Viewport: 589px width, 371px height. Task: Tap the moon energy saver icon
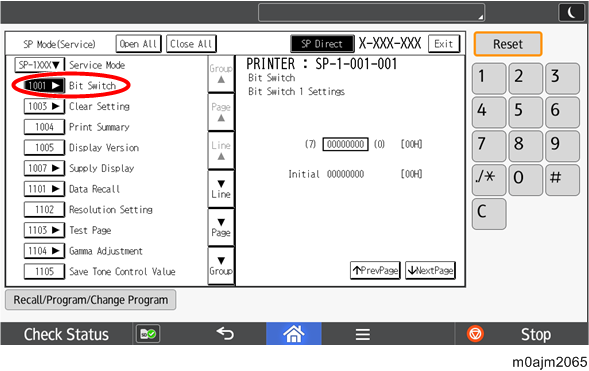coord(571,12)
